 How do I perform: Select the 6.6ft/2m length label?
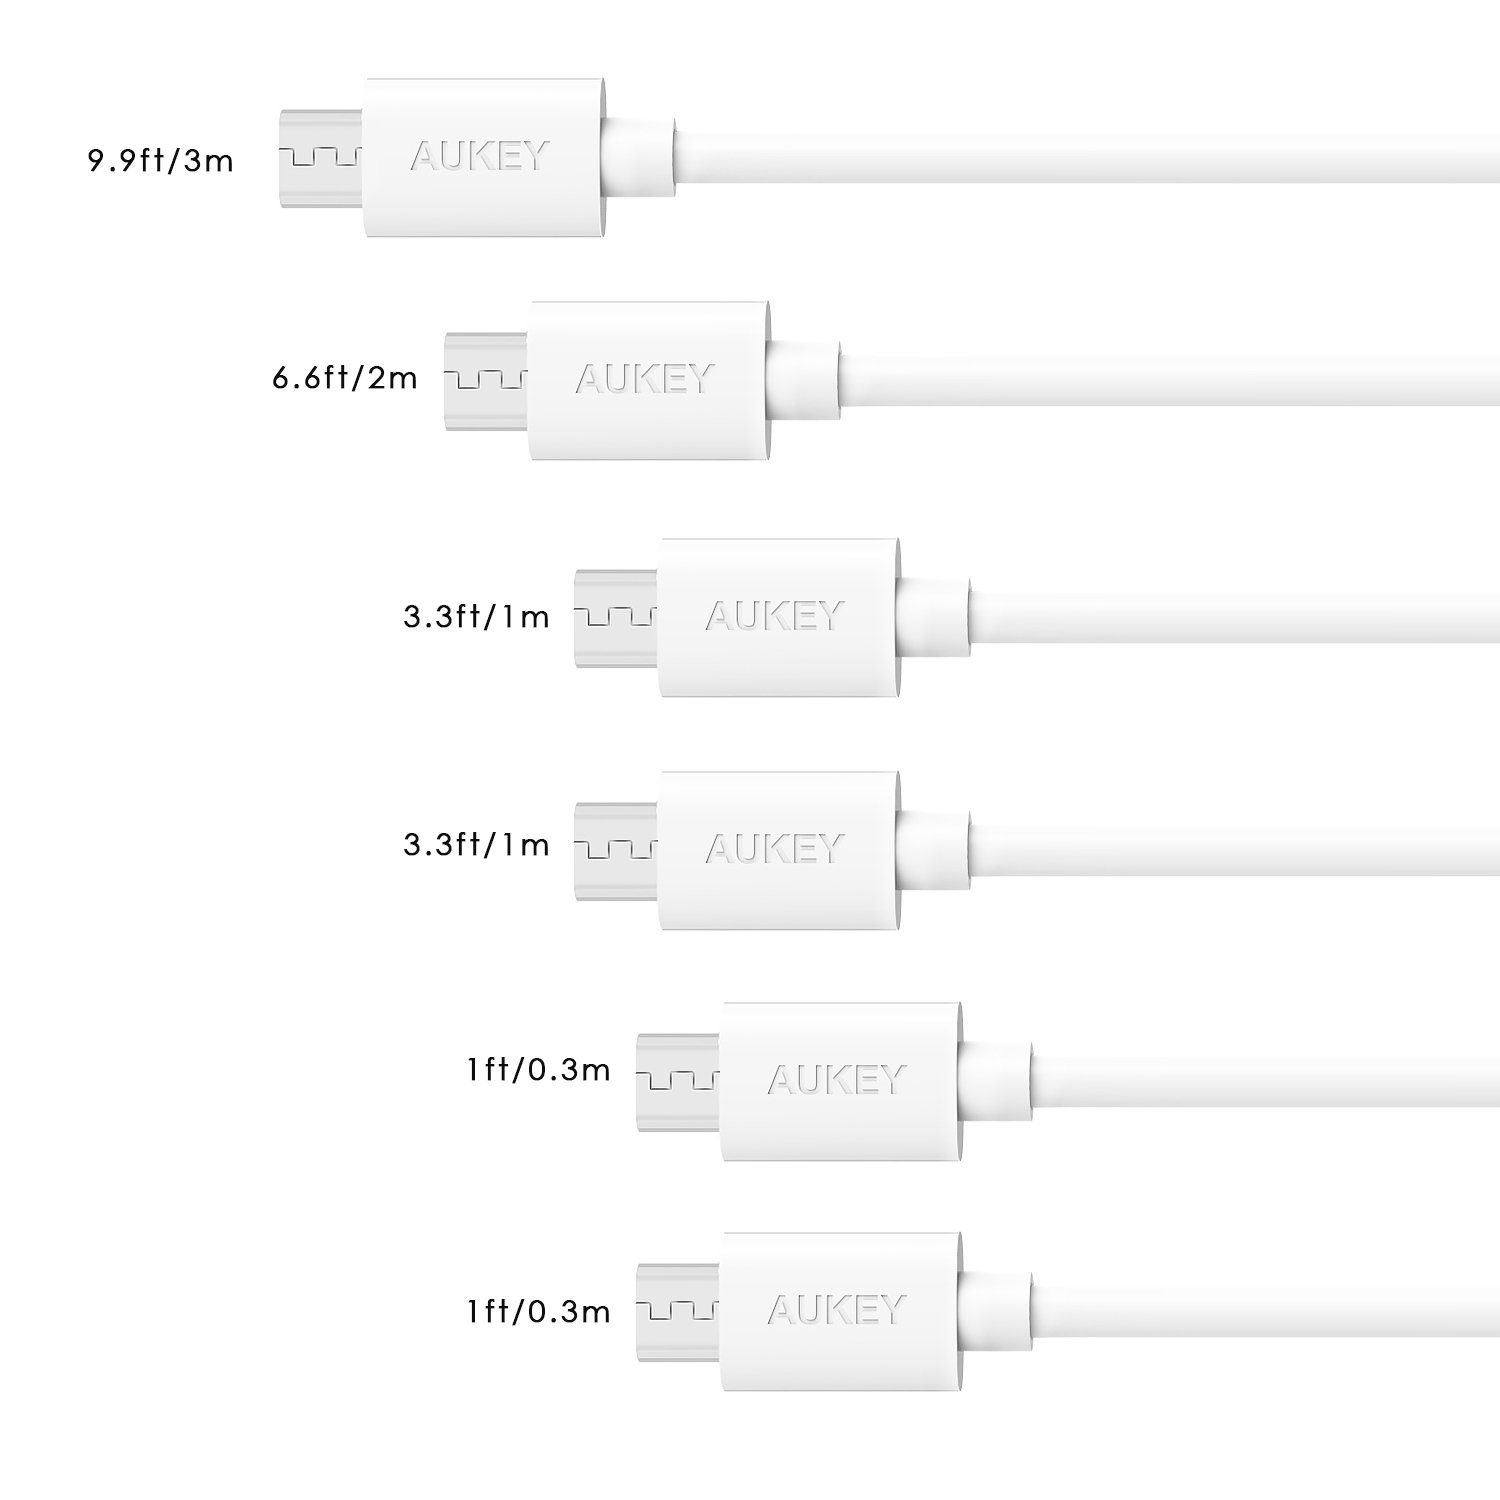[344, 379]
